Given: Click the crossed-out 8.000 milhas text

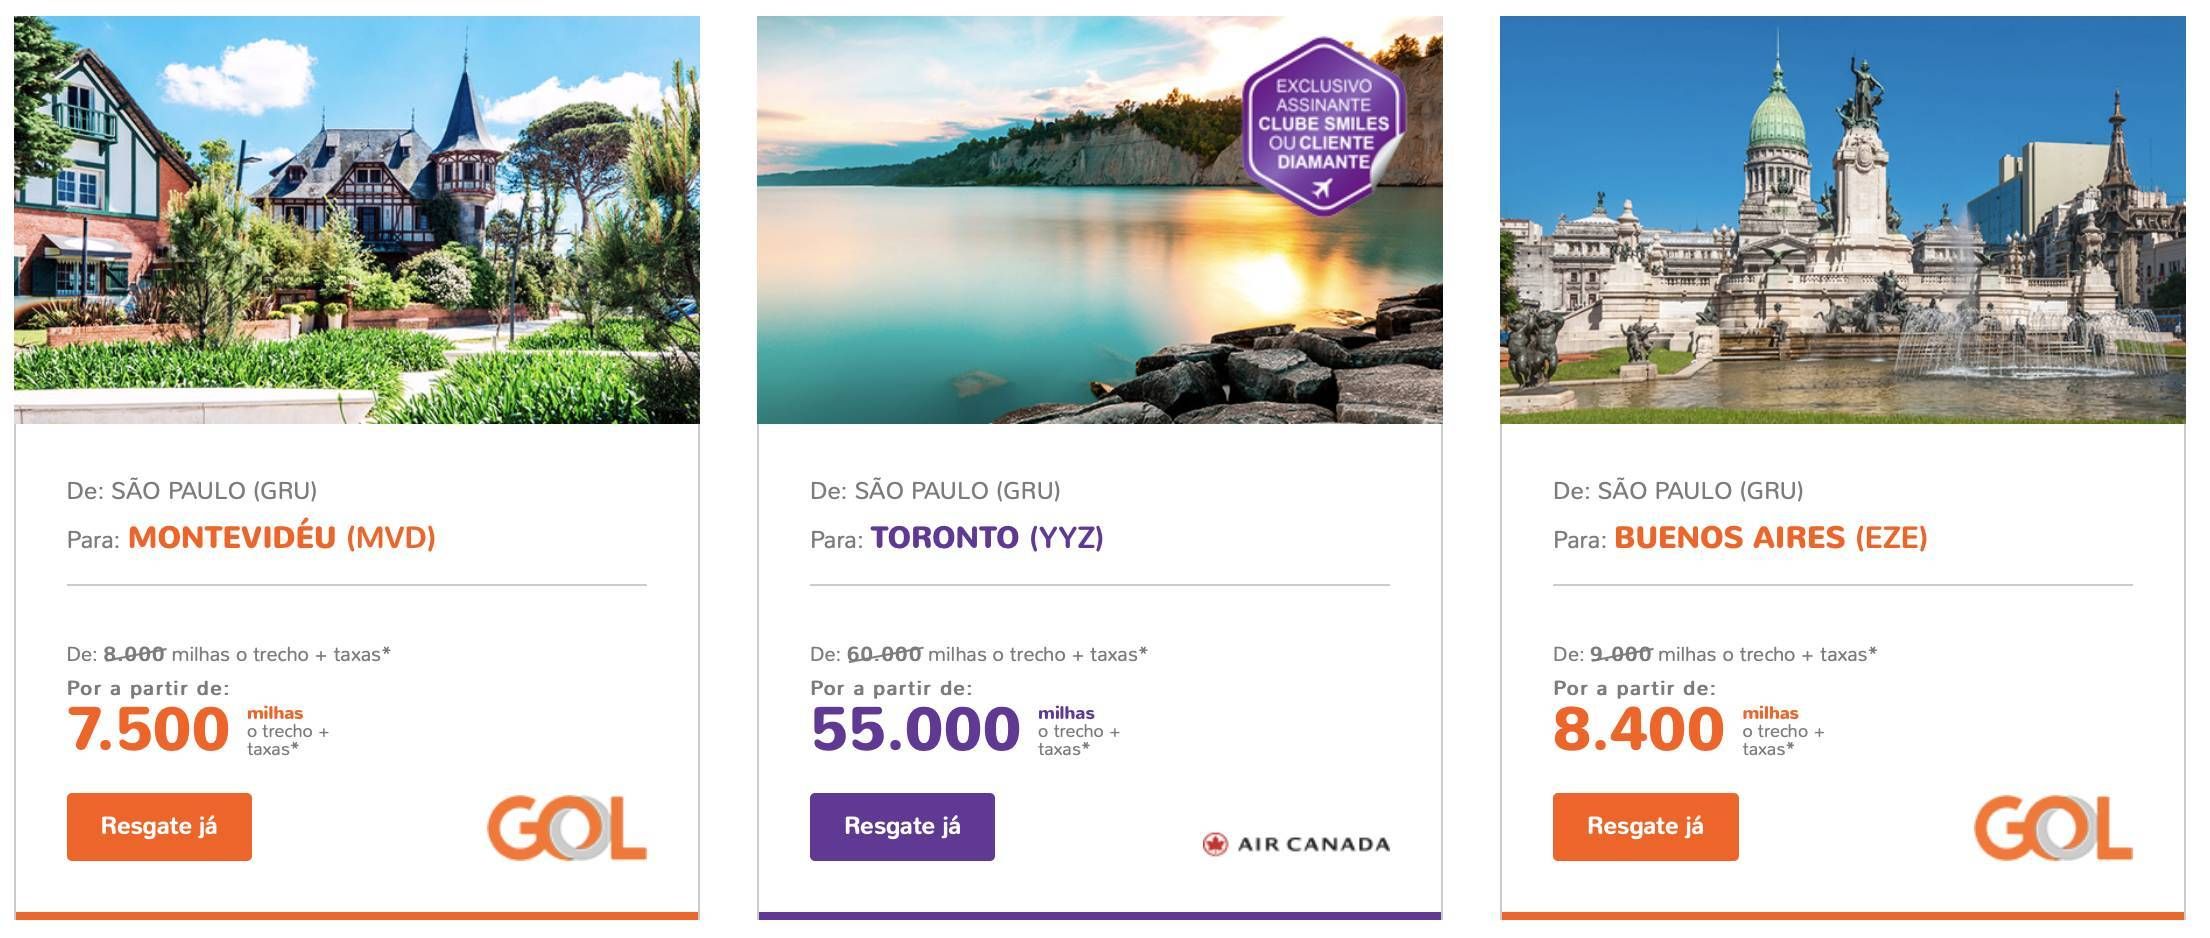Looking at the screenshot, I should coord(134,654).
